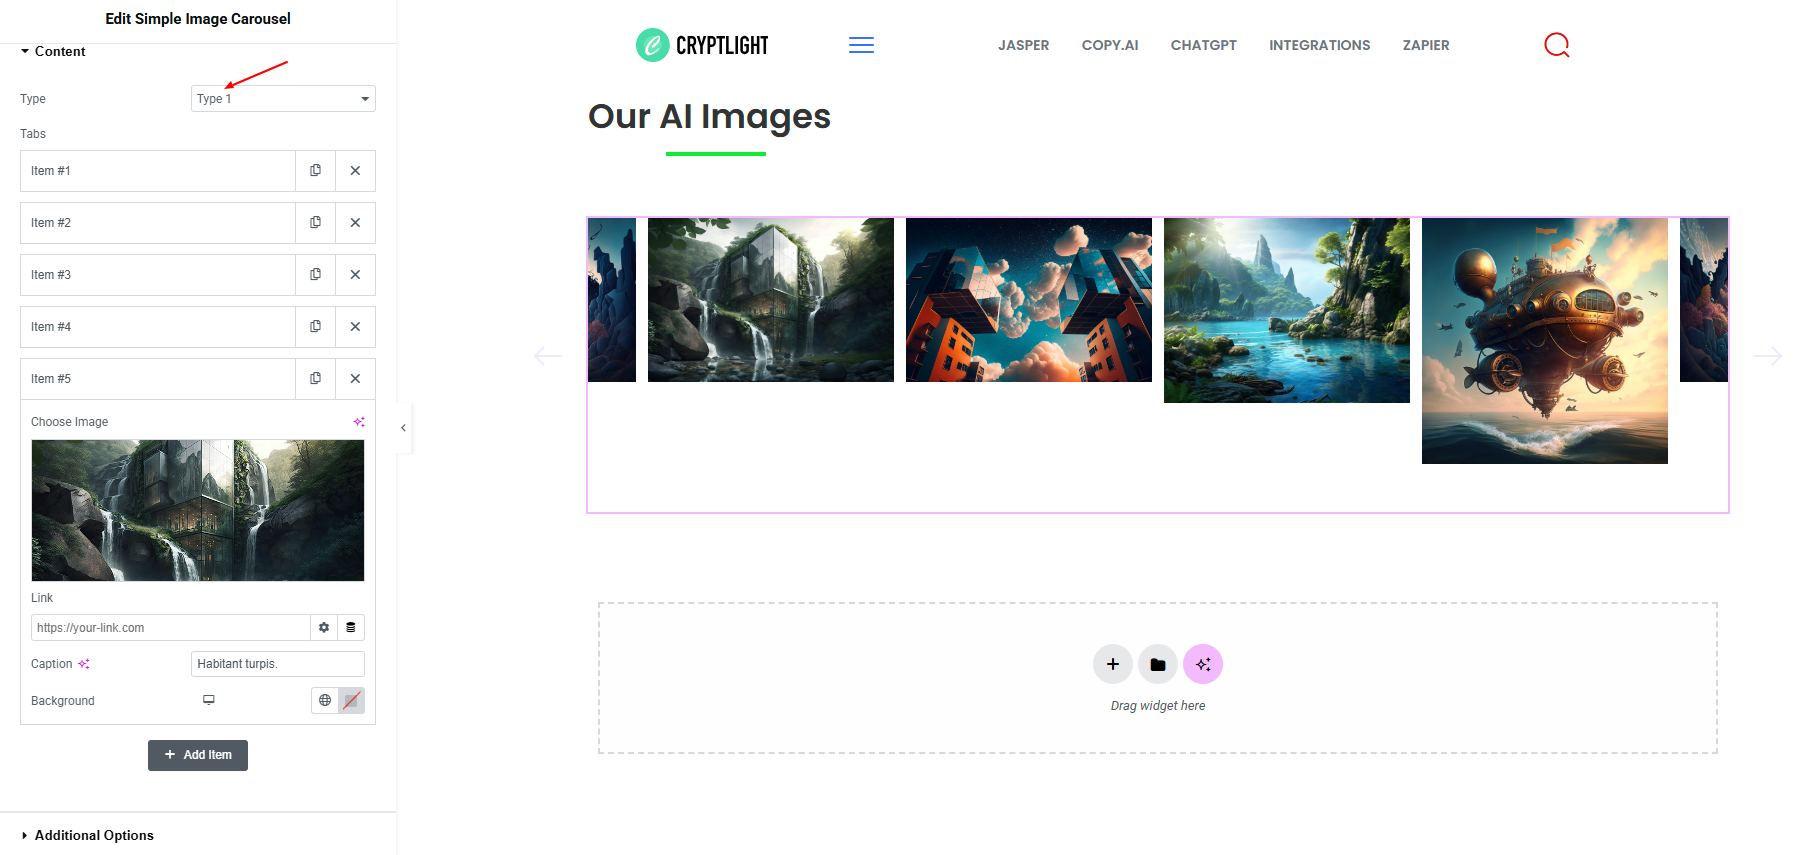Collapse the editor panel with the chevron handle
1811x855 pixels.
tap(403, 428)
